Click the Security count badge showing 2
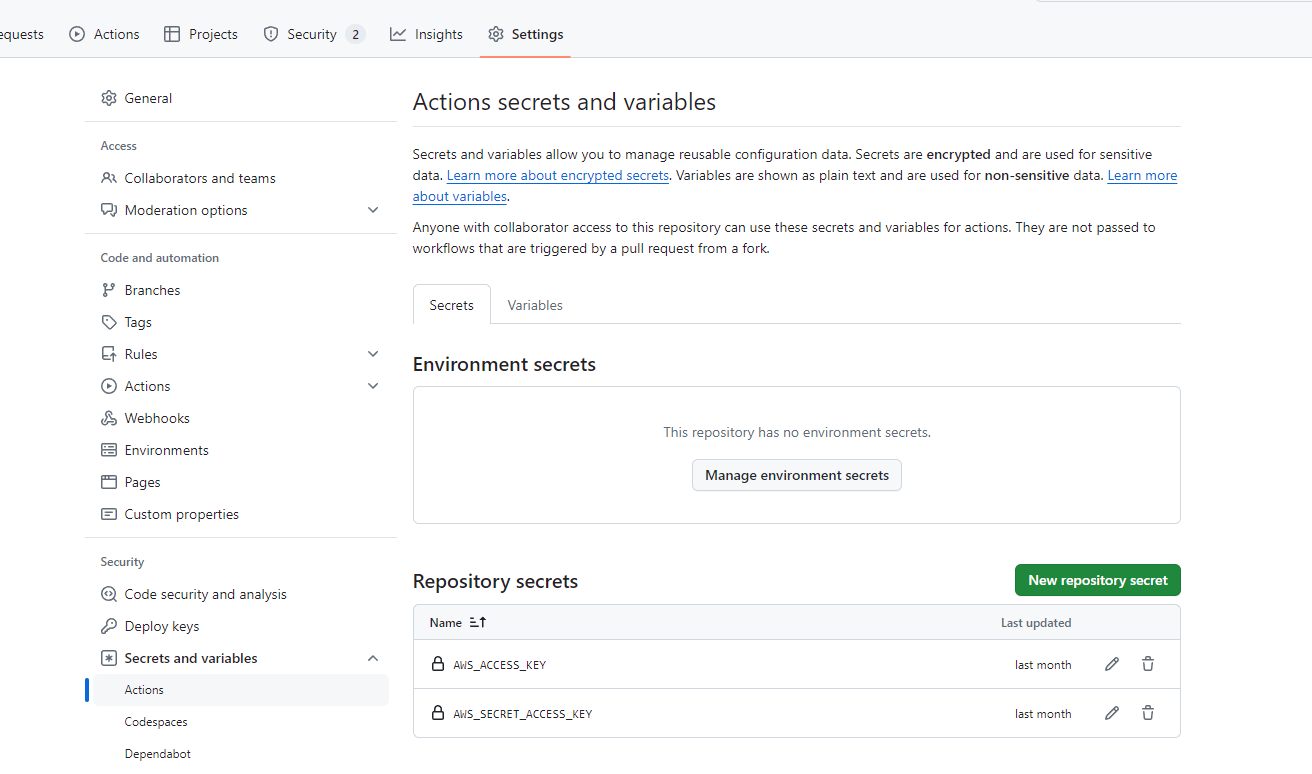The image size is (1312, 774). pos(355,34)
